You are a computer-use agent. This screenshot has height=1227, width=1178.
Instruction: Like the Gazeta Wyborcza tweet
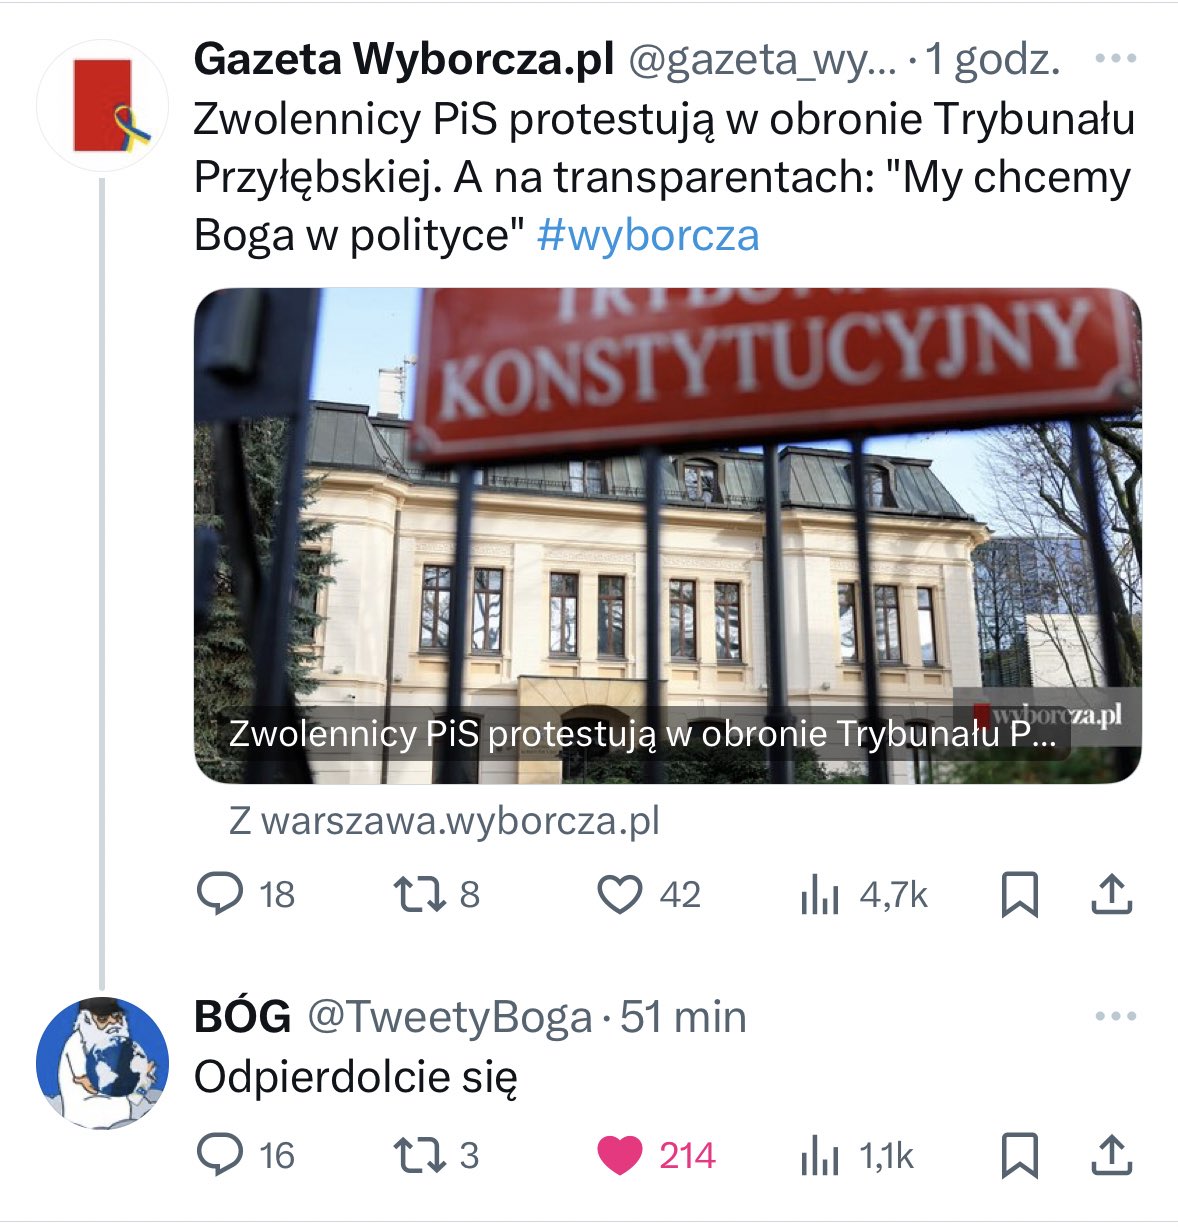click(x=648, y=895)
